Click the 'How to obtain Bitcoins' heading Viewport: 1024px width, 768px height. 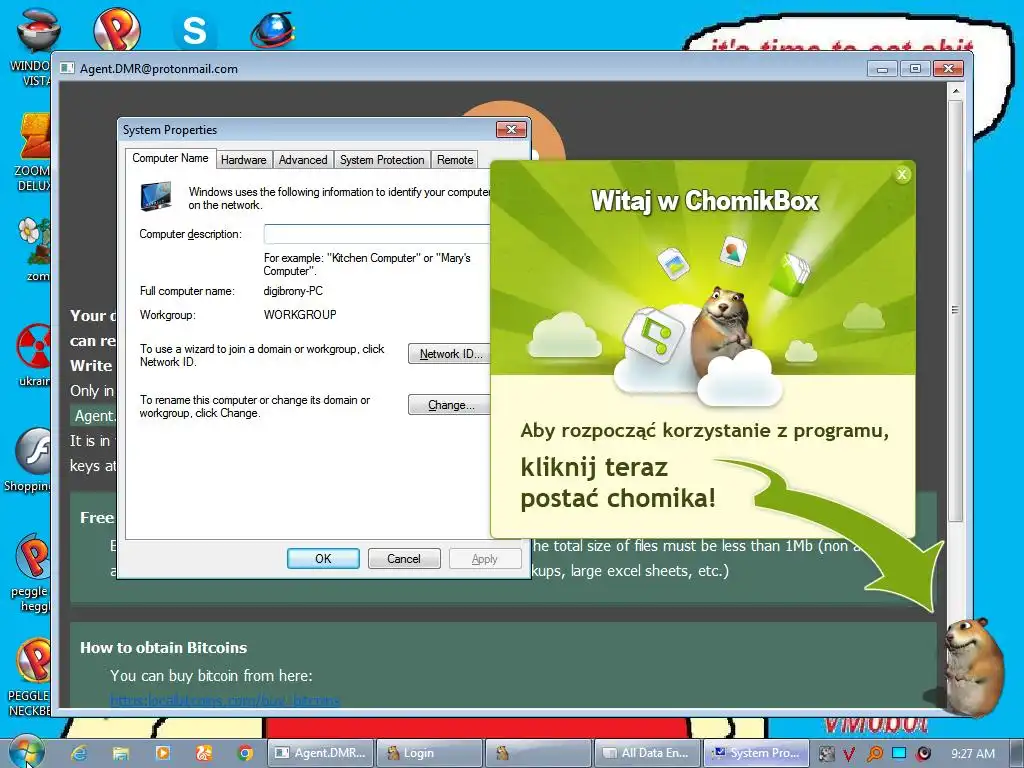[163, 647]
